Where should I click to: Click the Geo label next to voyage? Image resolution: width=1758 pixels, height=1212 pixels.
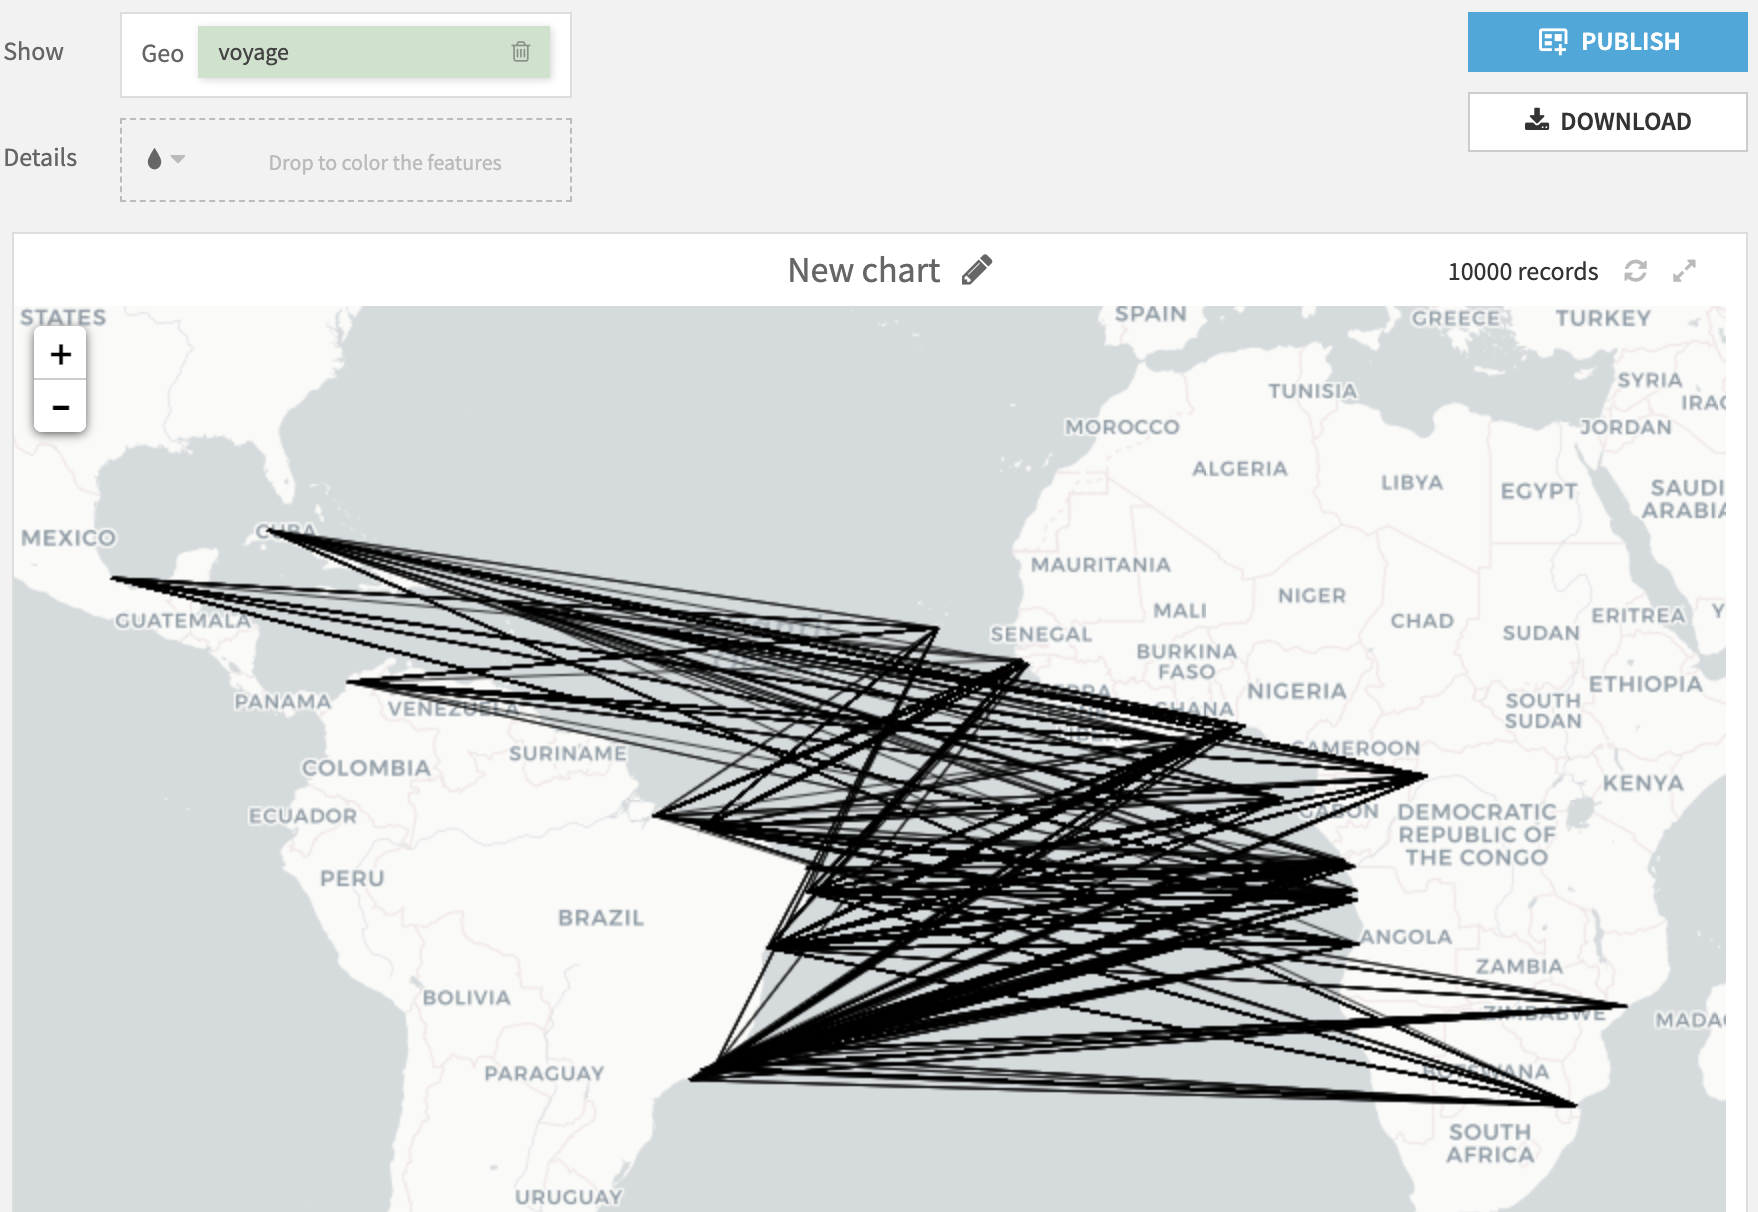163,53
